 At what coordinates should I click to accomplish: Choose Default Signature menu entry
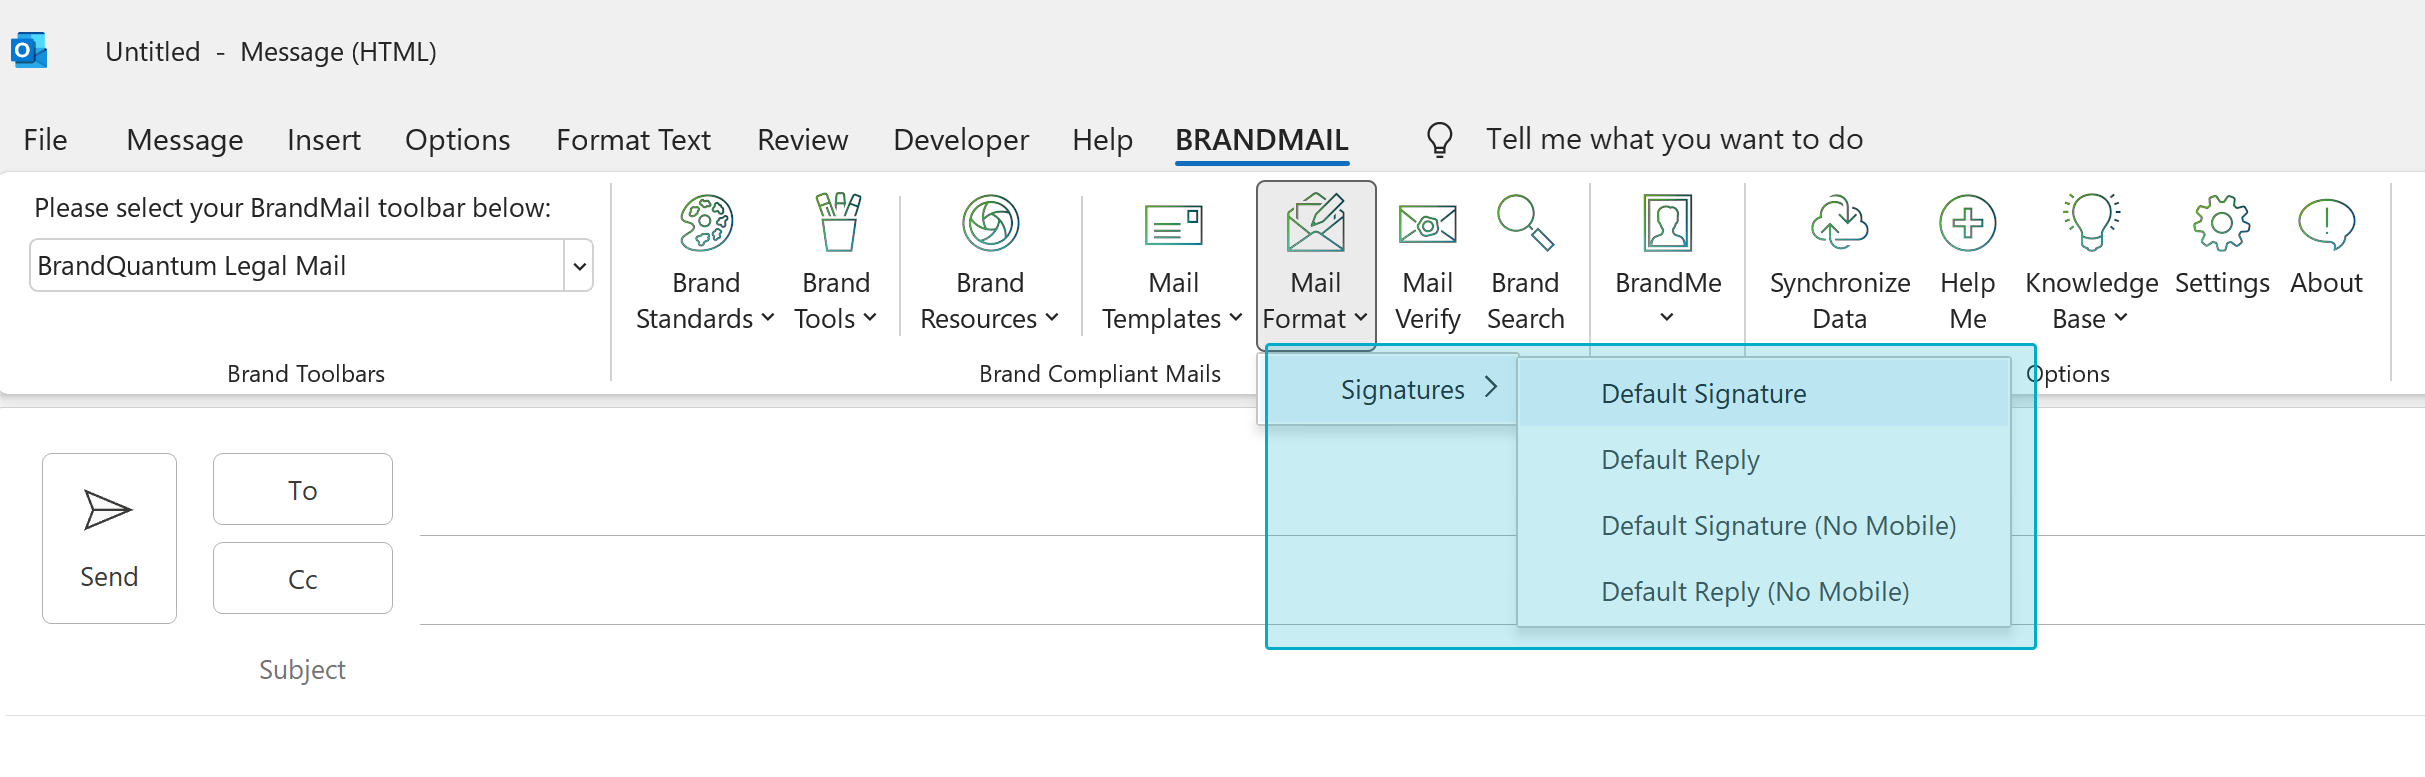(x=1764, y=394)
